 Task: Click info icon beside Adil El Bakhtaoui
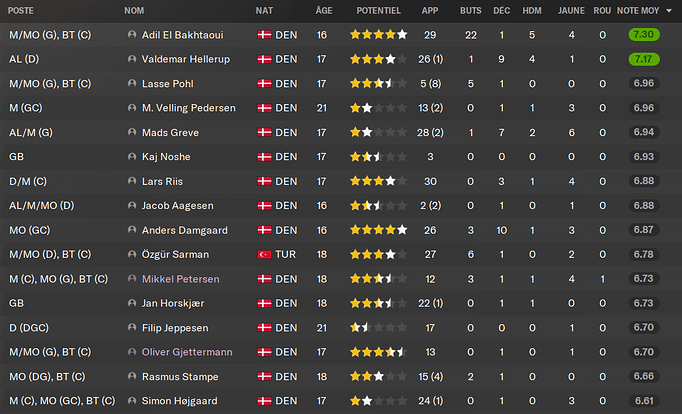point(132,34)
